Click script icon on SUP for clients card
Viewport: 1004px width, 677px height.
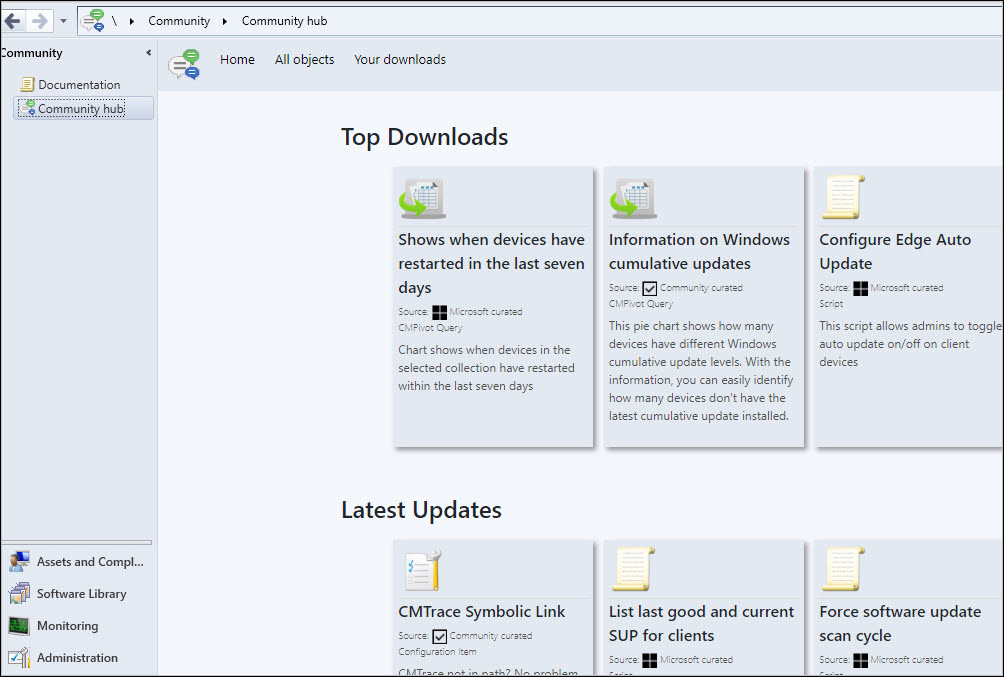tap(633, 569)
